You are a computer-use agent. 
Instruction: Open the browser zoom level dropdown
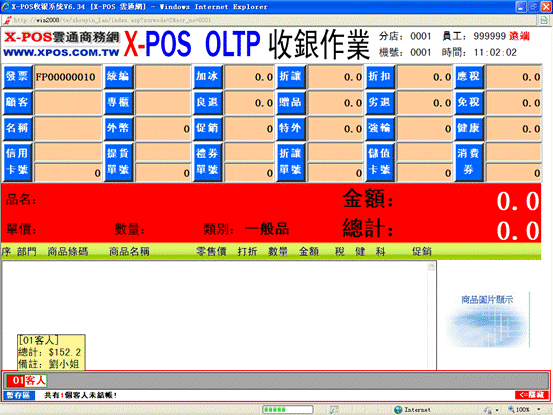point(539,409)
